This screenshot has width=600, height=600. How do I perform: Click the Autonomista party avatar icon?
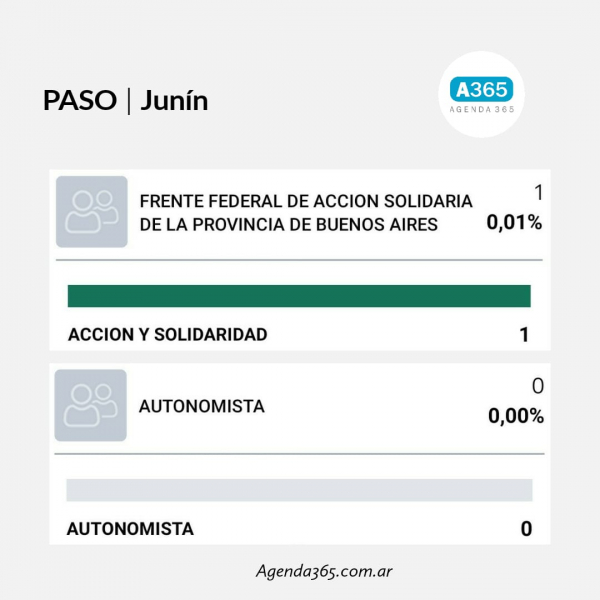[x=91, y=405]
